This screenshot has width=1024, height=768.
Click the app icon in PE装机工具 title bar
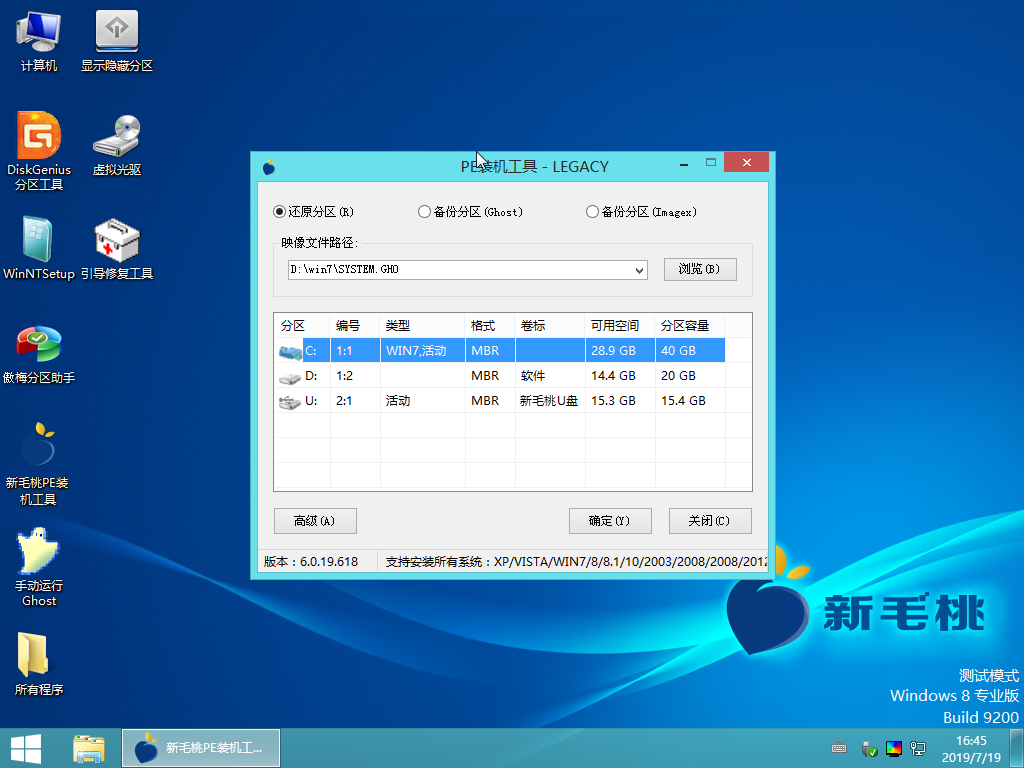pos(269,167)
